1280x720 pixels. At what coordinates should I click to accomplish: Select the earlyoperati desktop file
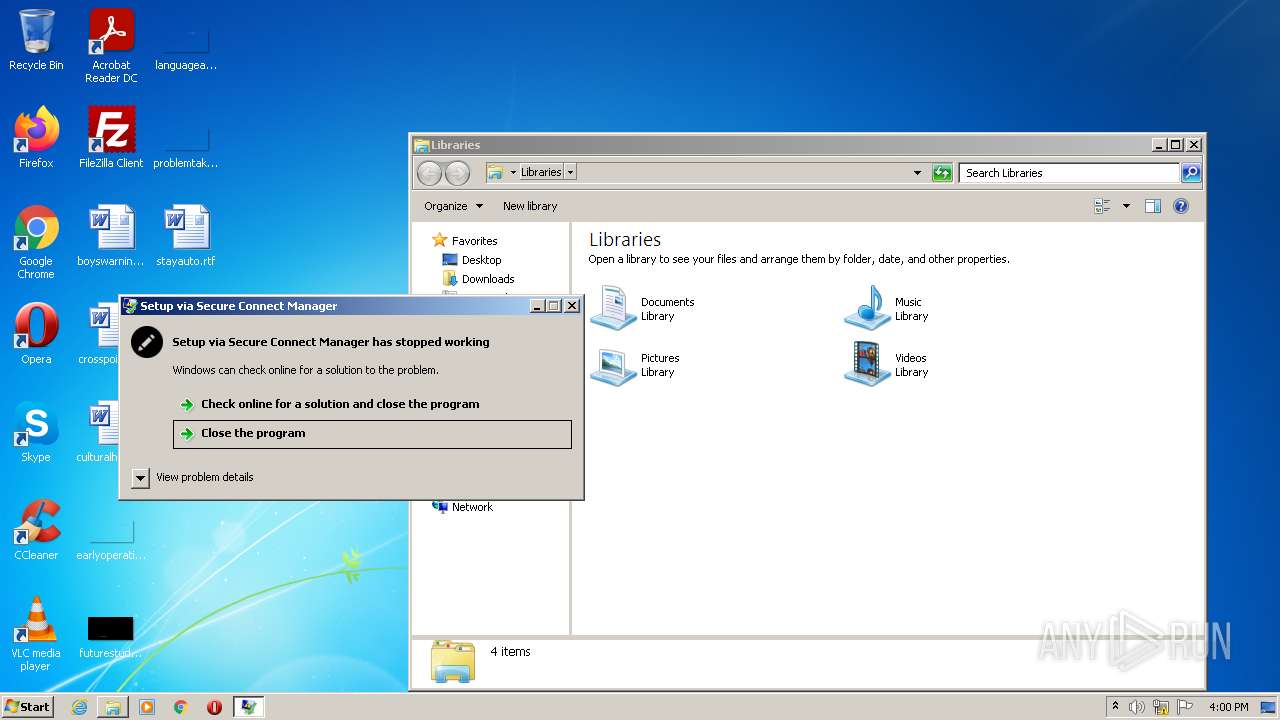click(111, 538)
